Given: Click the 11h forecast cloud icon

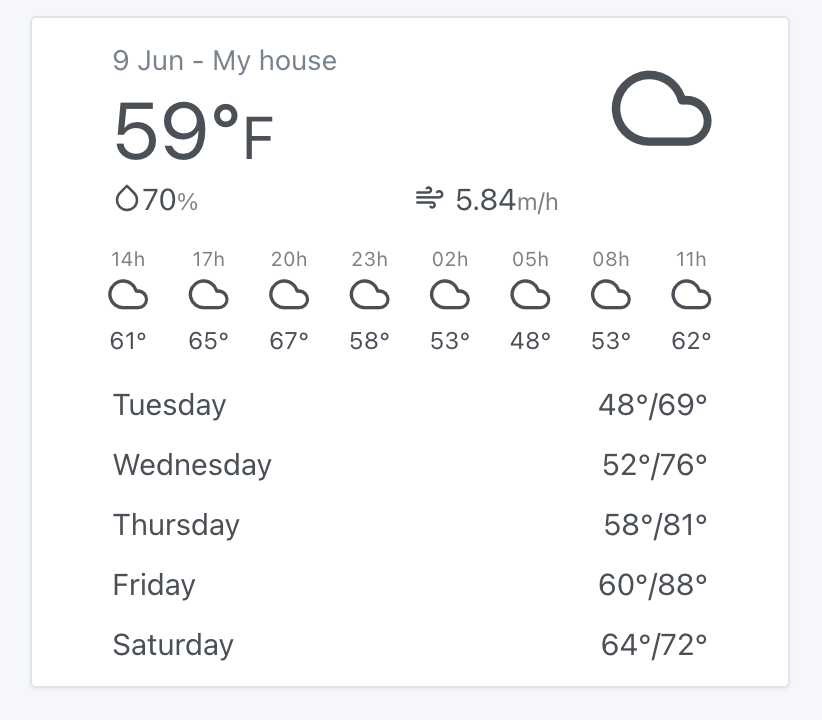Looking at the screenshot, I should point(690,293).
